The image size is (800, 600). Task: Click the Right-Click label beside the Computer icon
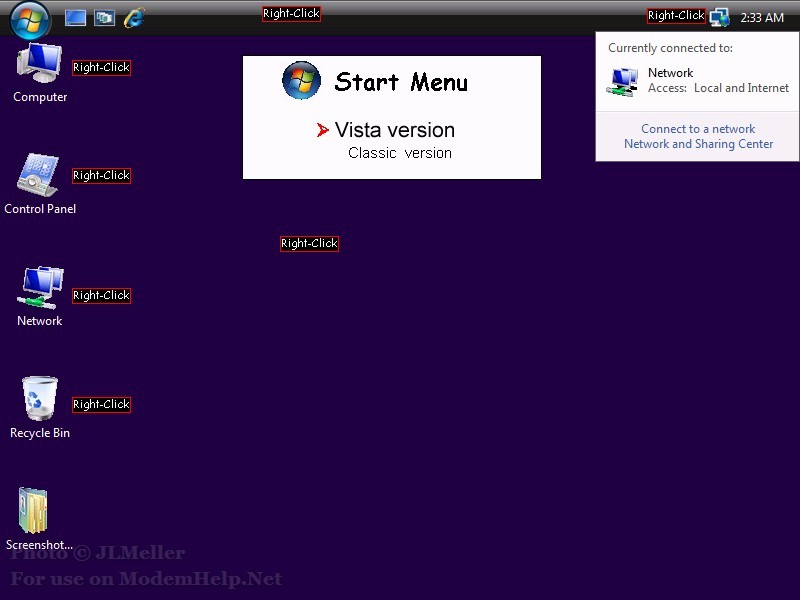tap(102, 67)
